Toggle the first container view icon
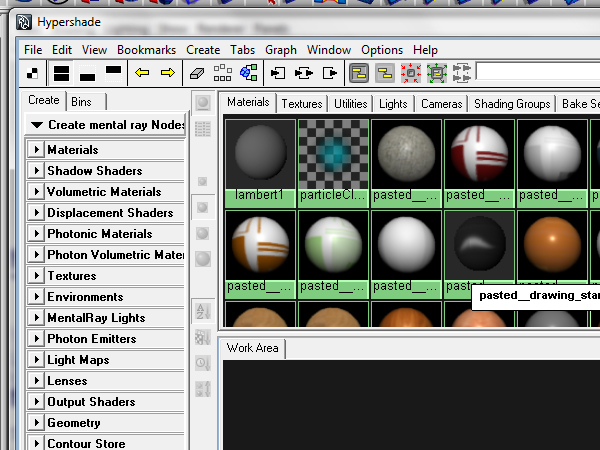The height and width of the screenshot is (450, 600). pyautogui.click(x=359, y=73)
